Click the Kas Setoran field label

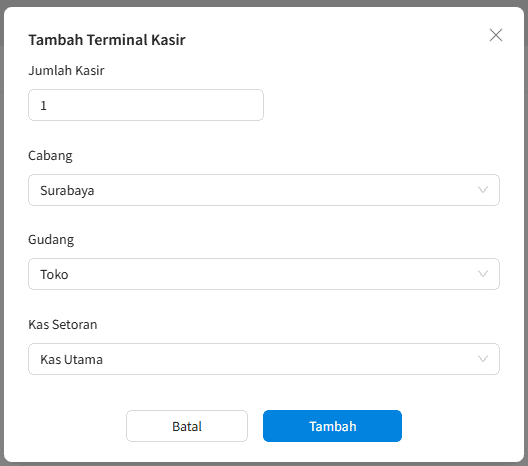[x=63, y=325]
